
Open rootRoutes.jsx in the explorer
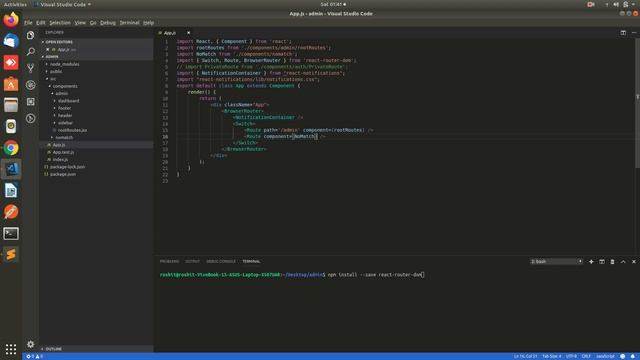click(72, 130)
